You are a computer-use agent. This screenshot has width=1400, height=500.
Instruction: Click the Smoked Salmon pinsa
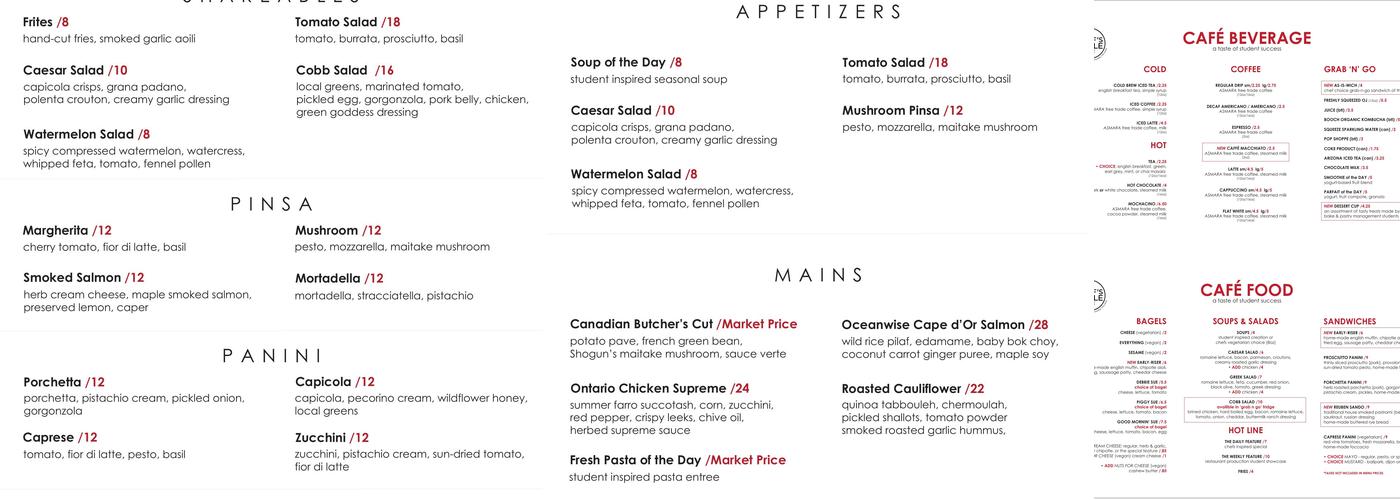pos(83,278)
